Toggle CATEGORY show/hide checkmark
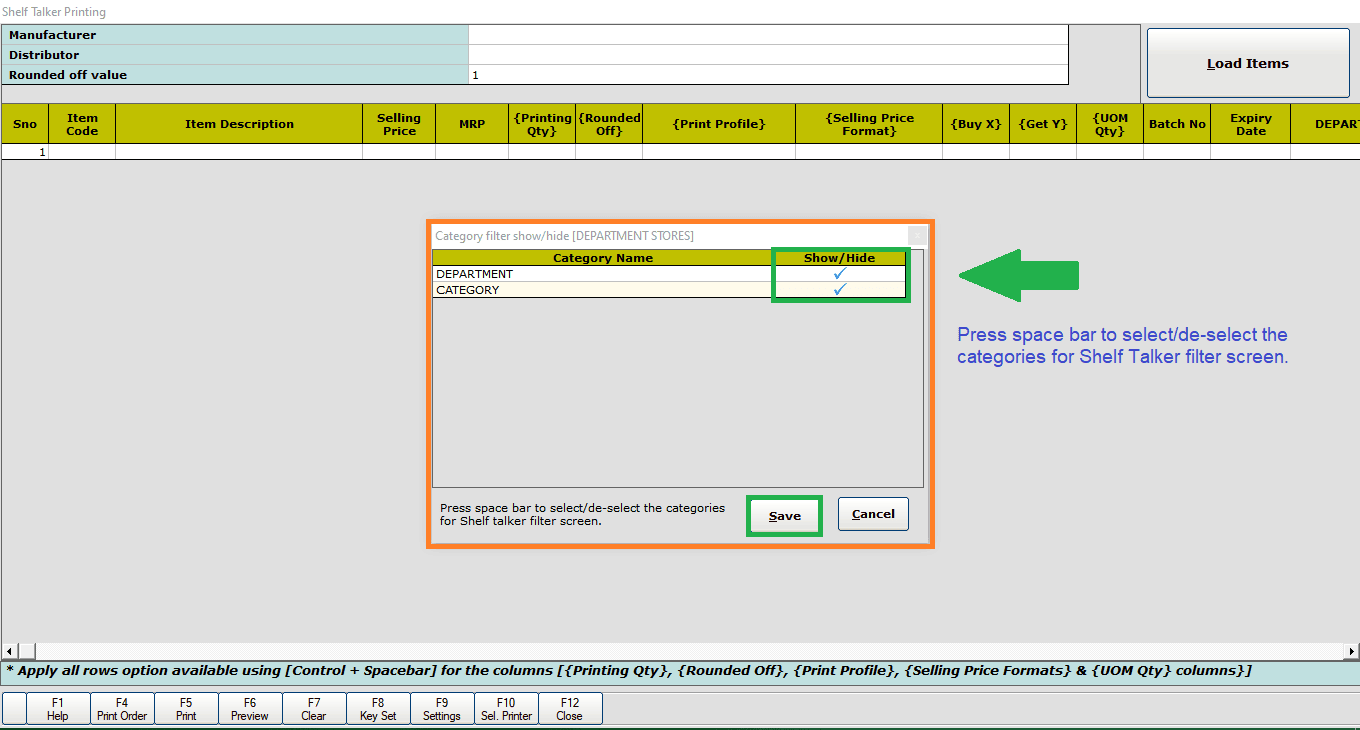 click(x=840, y=289)
